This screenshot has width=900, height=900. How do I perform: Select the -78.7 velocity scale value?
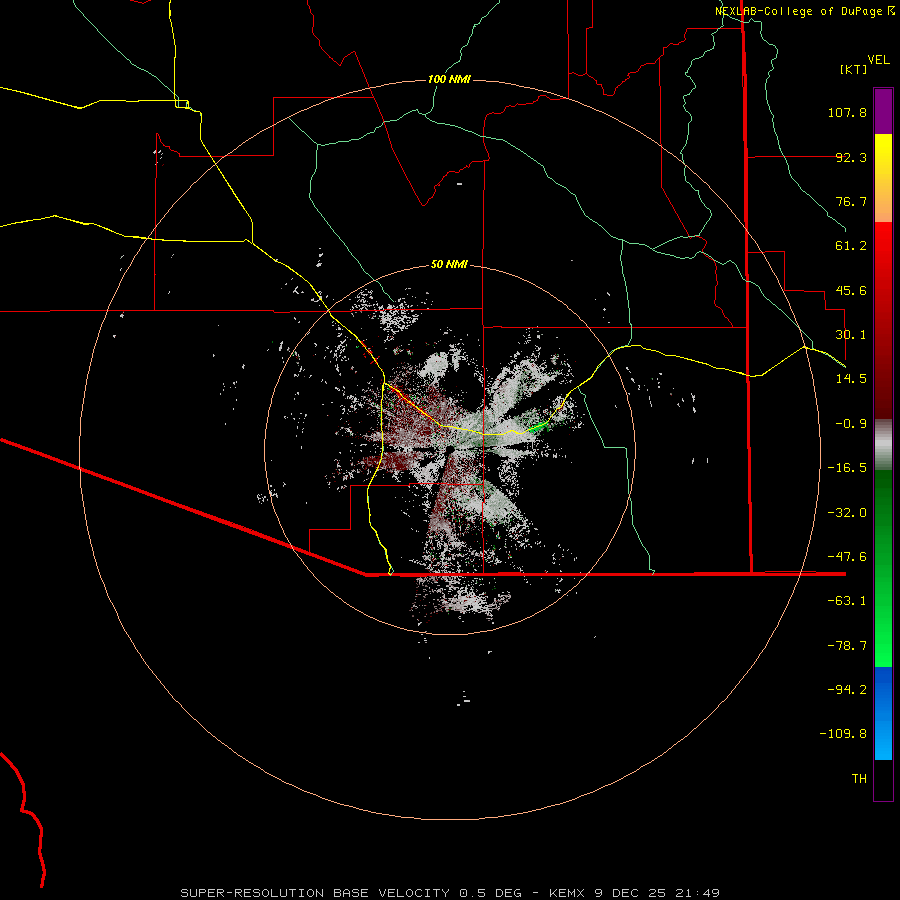pos(847,646)
